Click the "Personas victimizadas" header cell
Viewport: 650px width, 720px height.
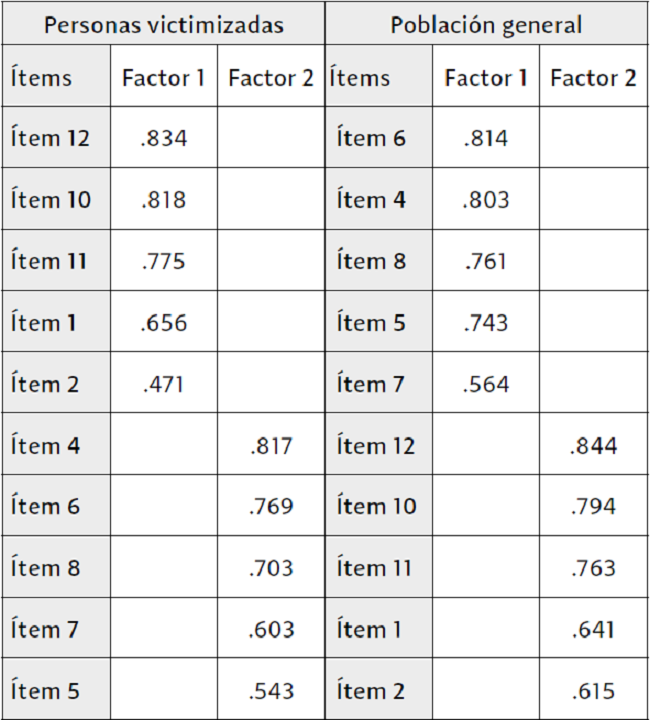point(163,25)
